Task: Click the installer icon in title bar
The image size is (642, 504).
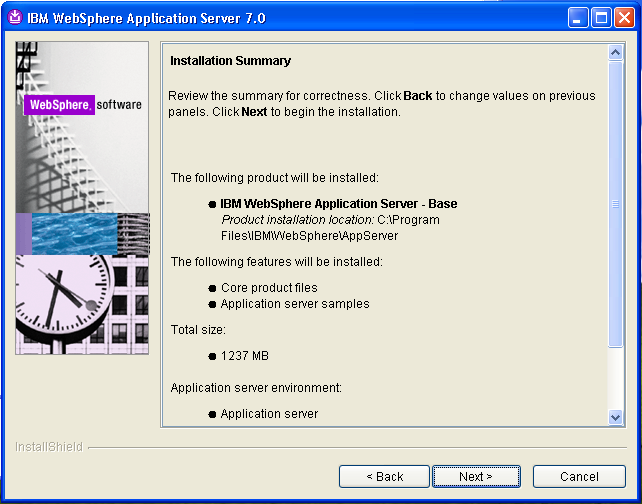Action: tap(15, 18)
